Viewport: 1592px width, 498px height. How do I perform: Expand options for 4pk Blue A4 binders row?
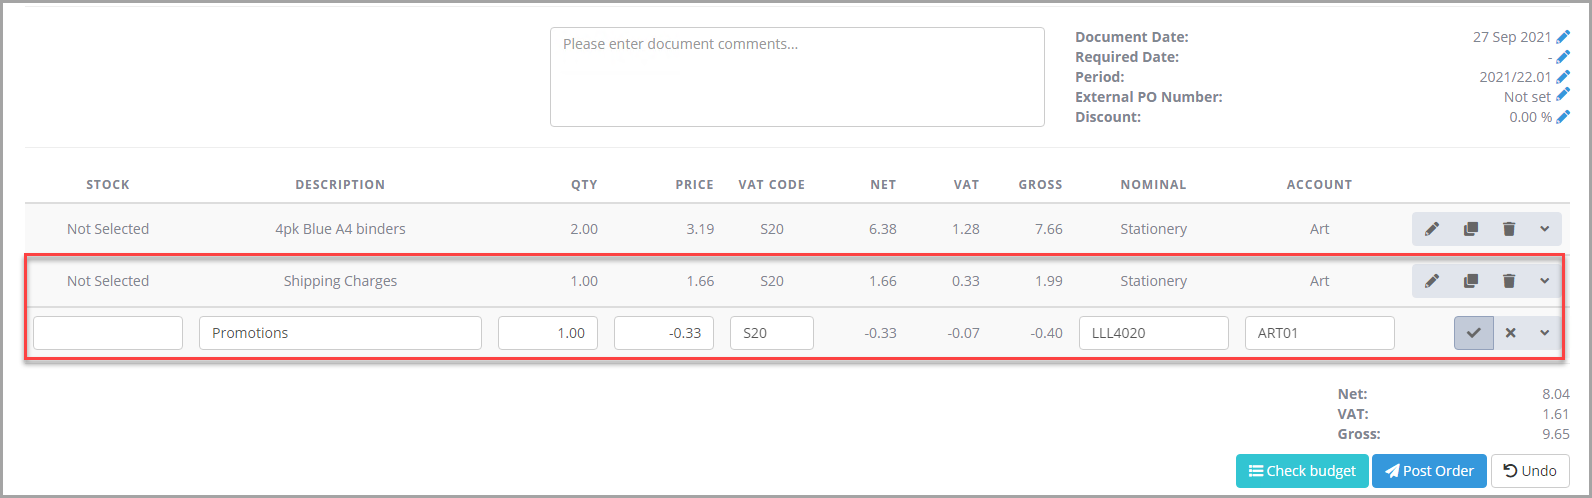[x=1544, y=229]
